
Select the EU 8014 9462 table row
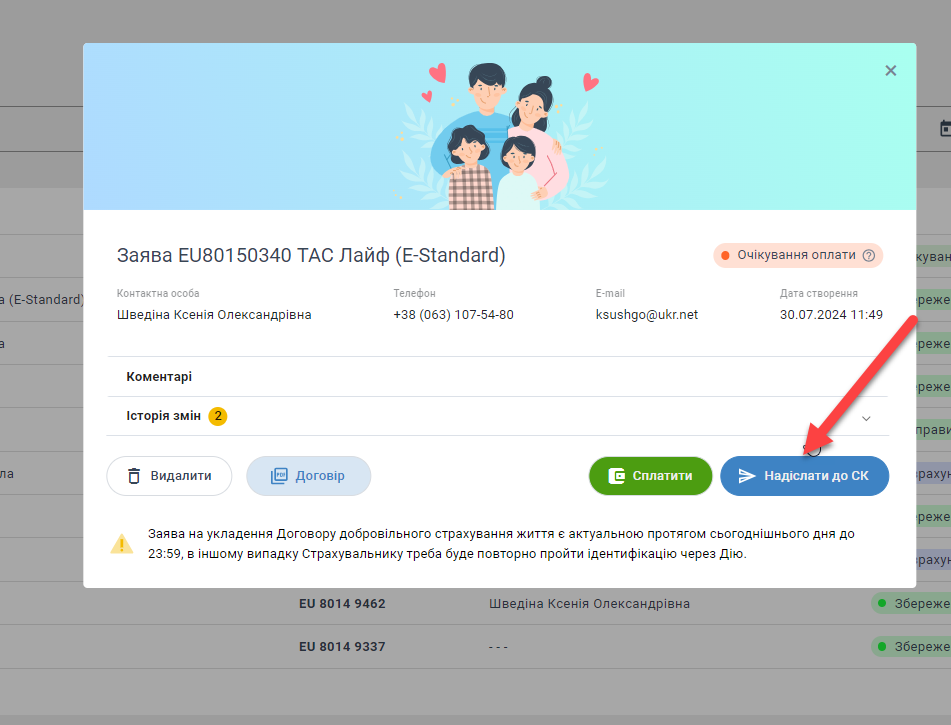pyautogui.click(x=342, y=604)
